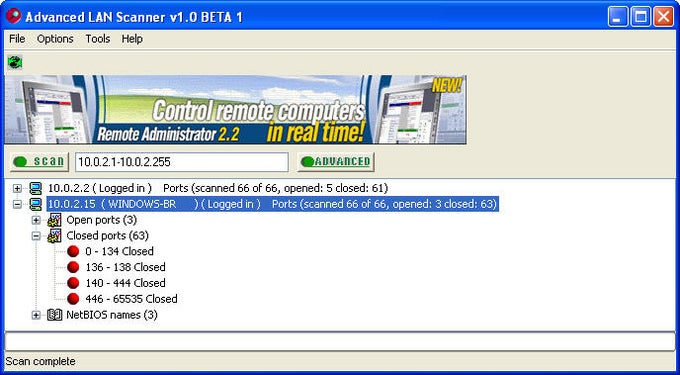680x375 pixels.
Task: Click the empty progress bar above status bar
Action: point(340,341)
